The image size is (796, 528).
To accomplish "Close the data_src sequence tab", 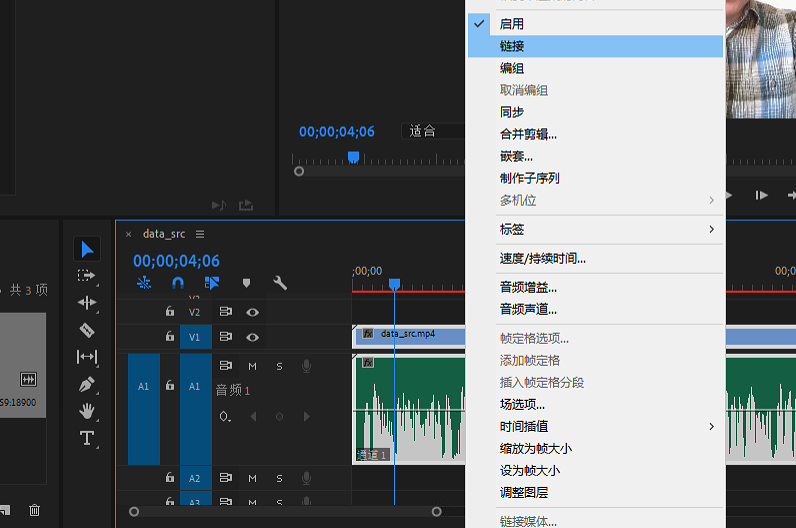I will 128,234.
